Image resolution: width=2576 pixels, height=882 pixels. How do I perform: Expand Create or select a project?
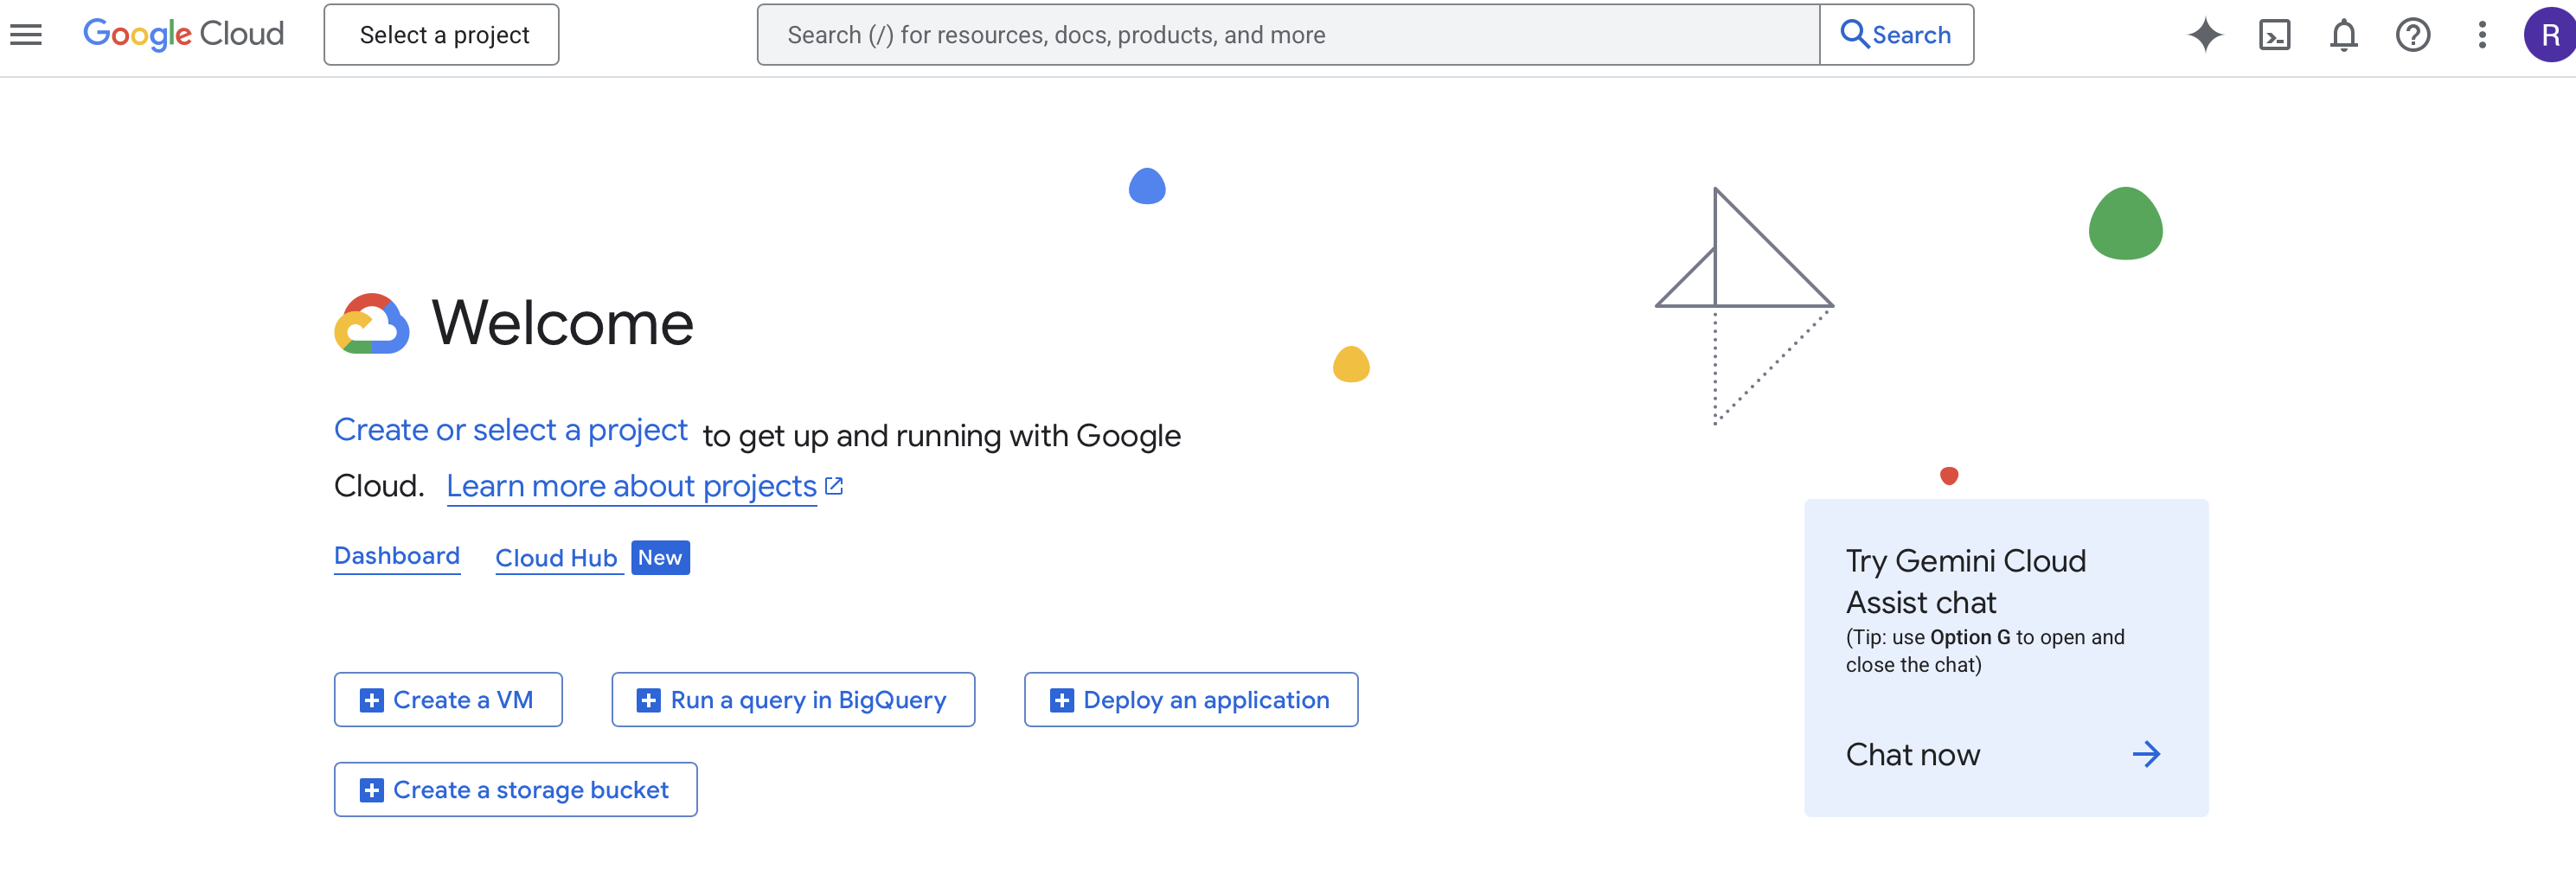click(510, 430)
